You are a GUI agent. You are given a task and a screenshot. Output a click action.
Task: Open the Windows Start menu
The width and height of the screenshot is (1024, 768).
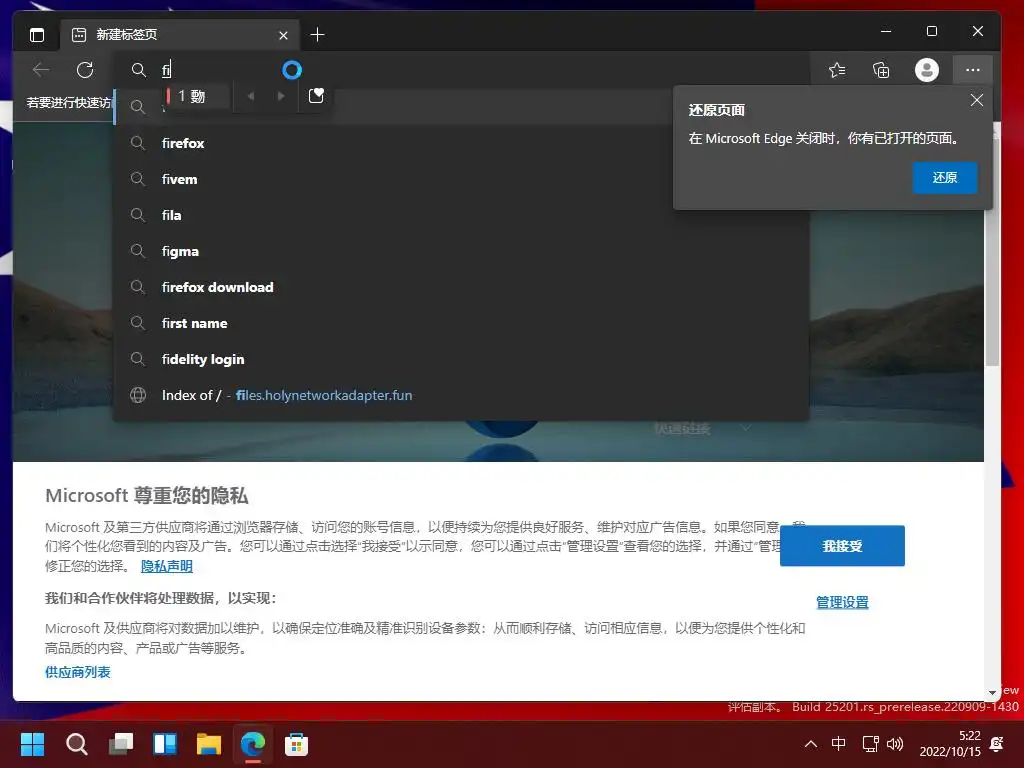tap(32, 744)
